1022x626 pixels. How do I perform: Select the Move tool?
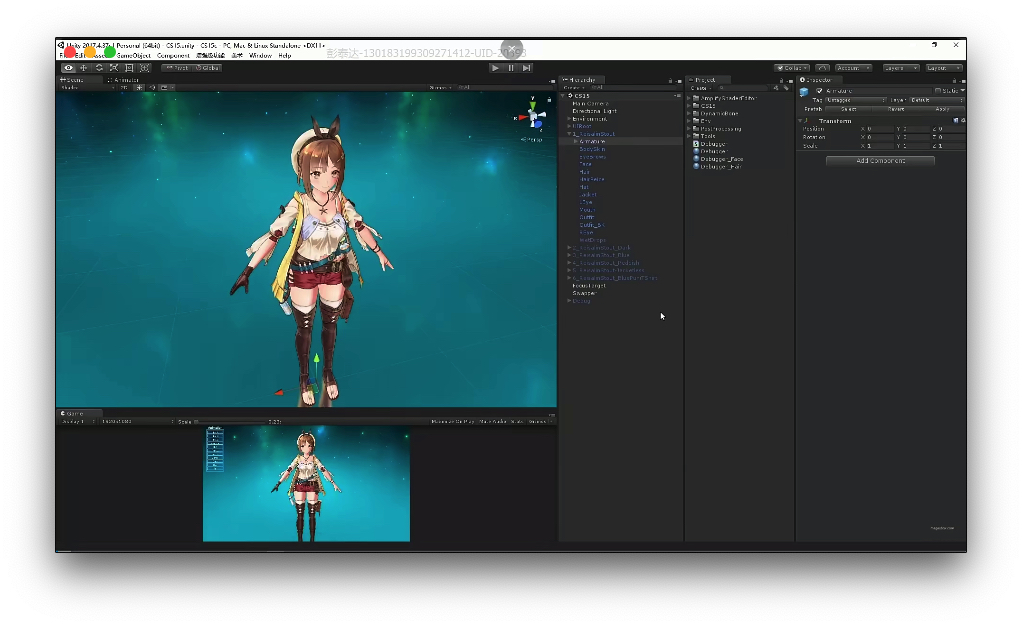click(x=83, y=68)
